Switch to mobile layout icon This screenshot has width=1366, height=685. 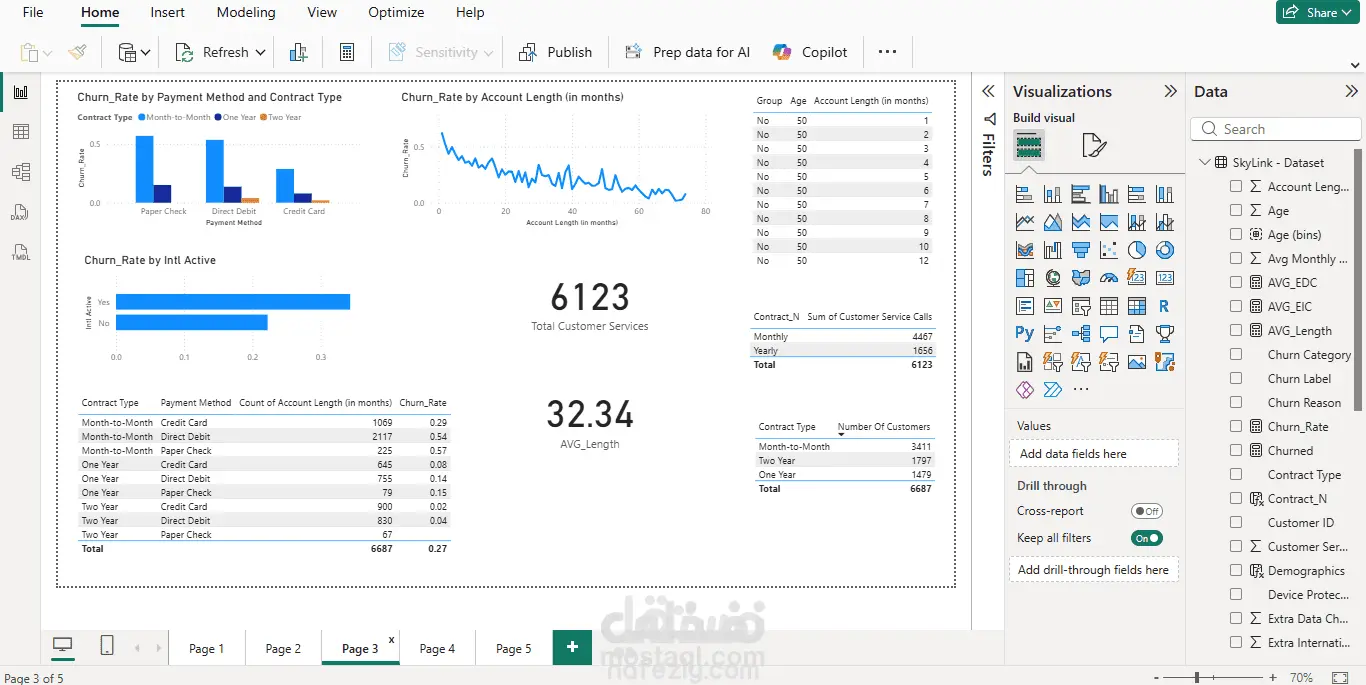click(x=107, y=647)
